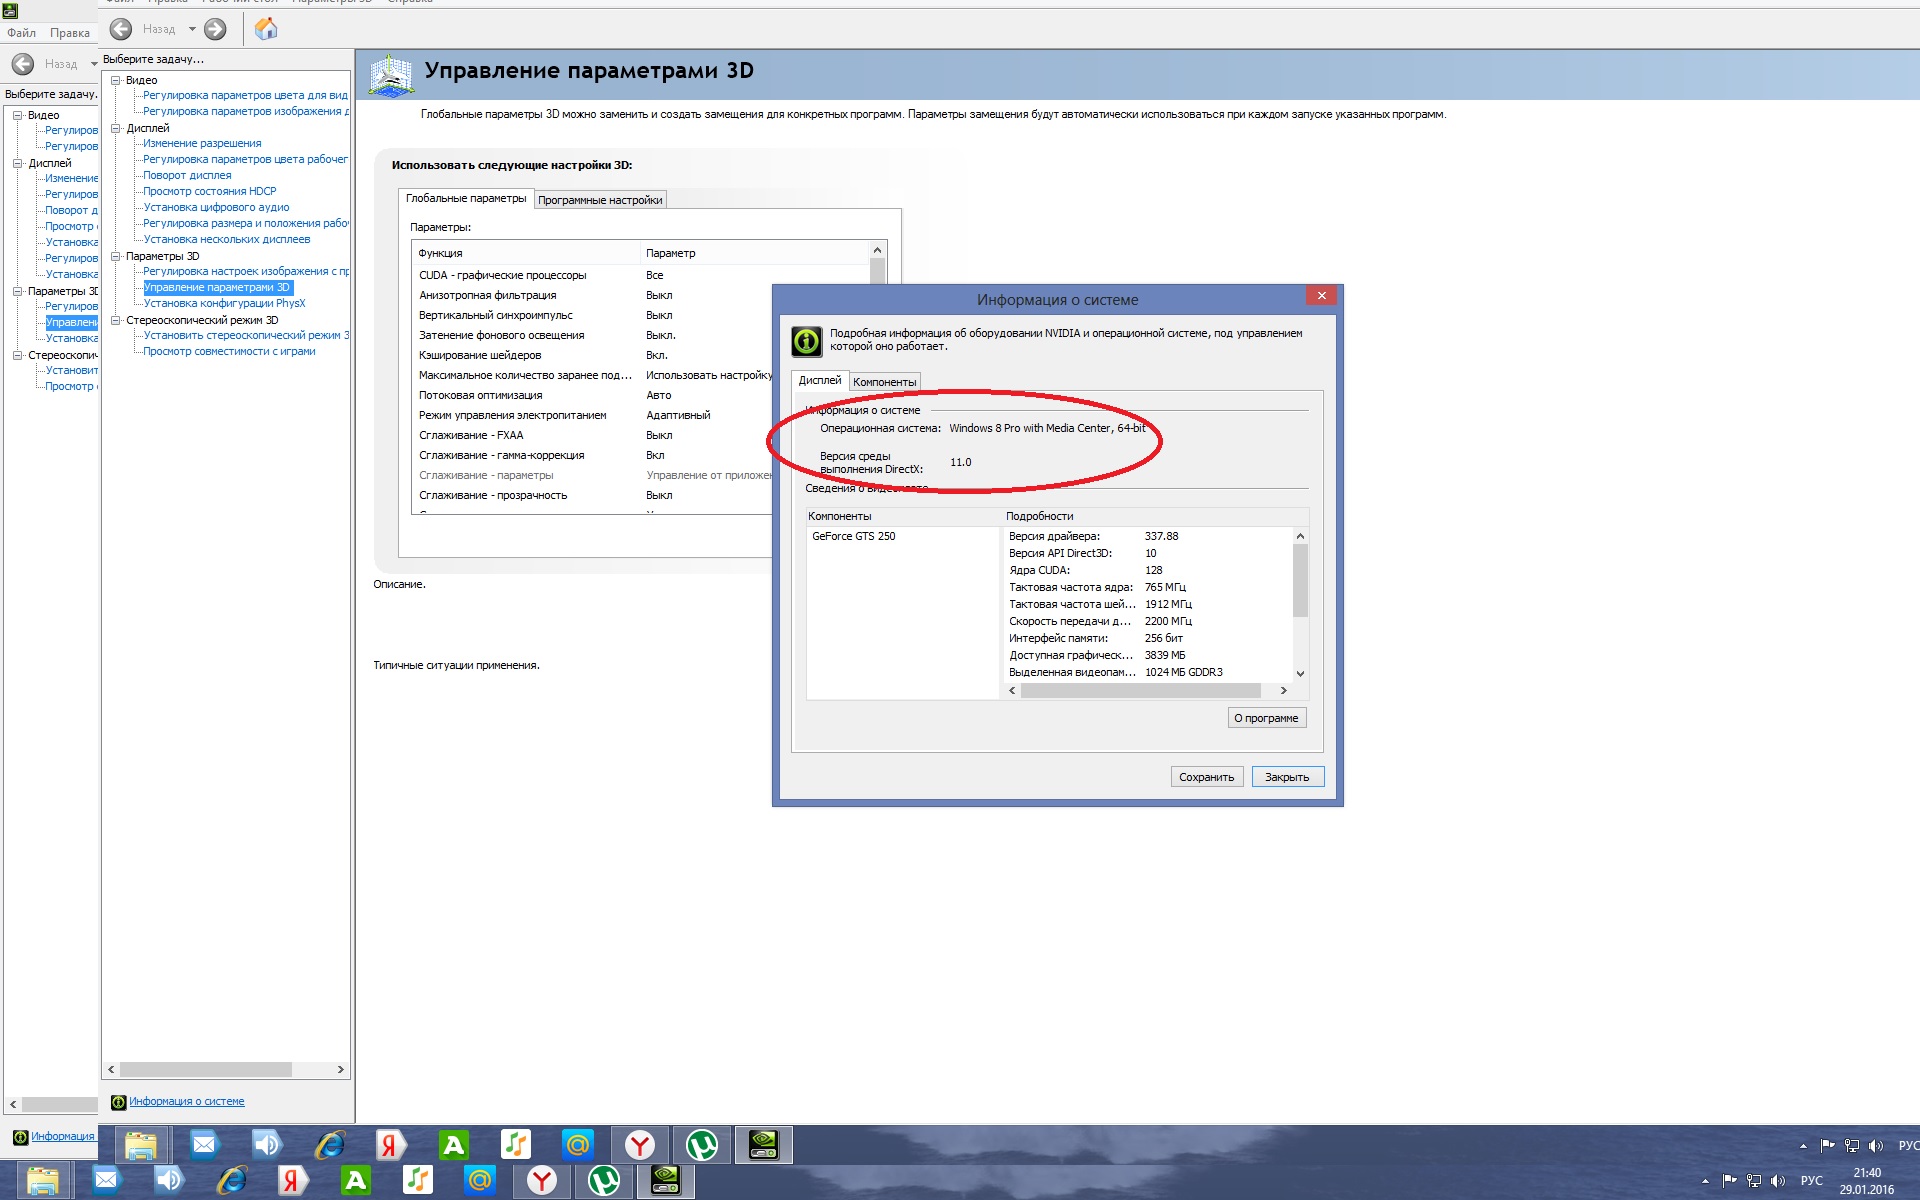Select the Установка конфигурации PhysX tree item
The image size is (1920, 1200).
pos(224,304)
